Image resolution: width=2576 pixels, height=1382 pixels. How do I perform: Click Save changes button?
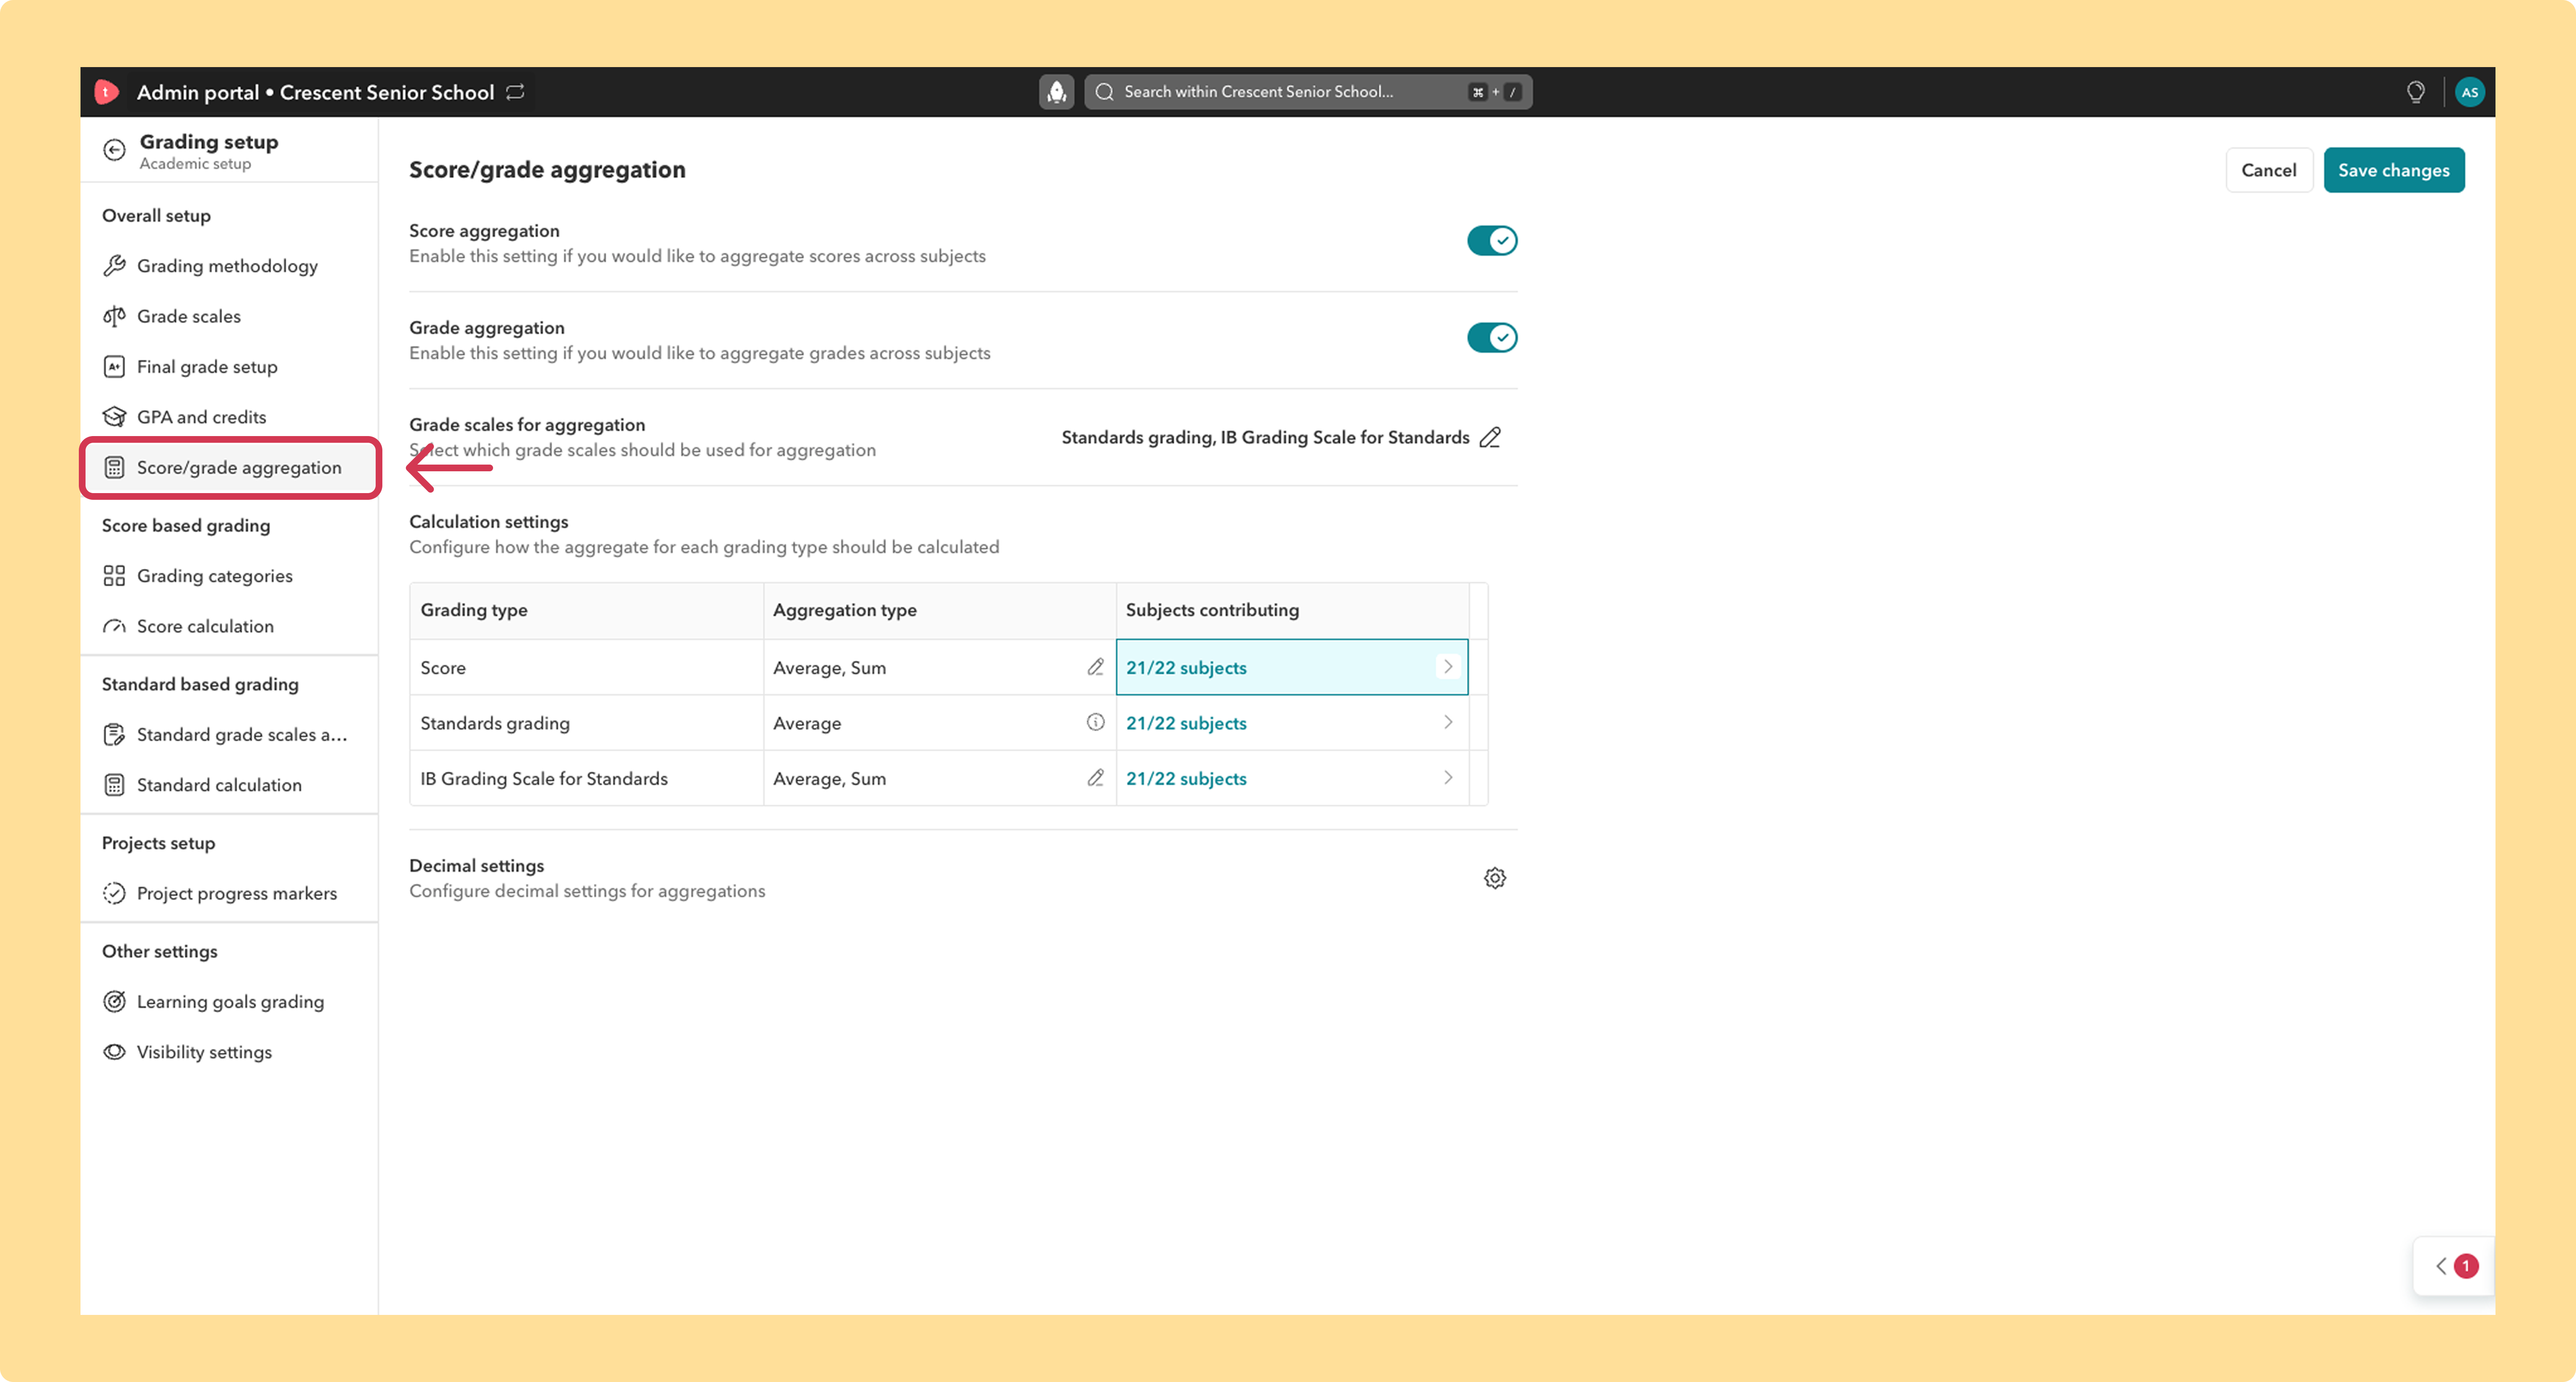[x=2393, y=170]
